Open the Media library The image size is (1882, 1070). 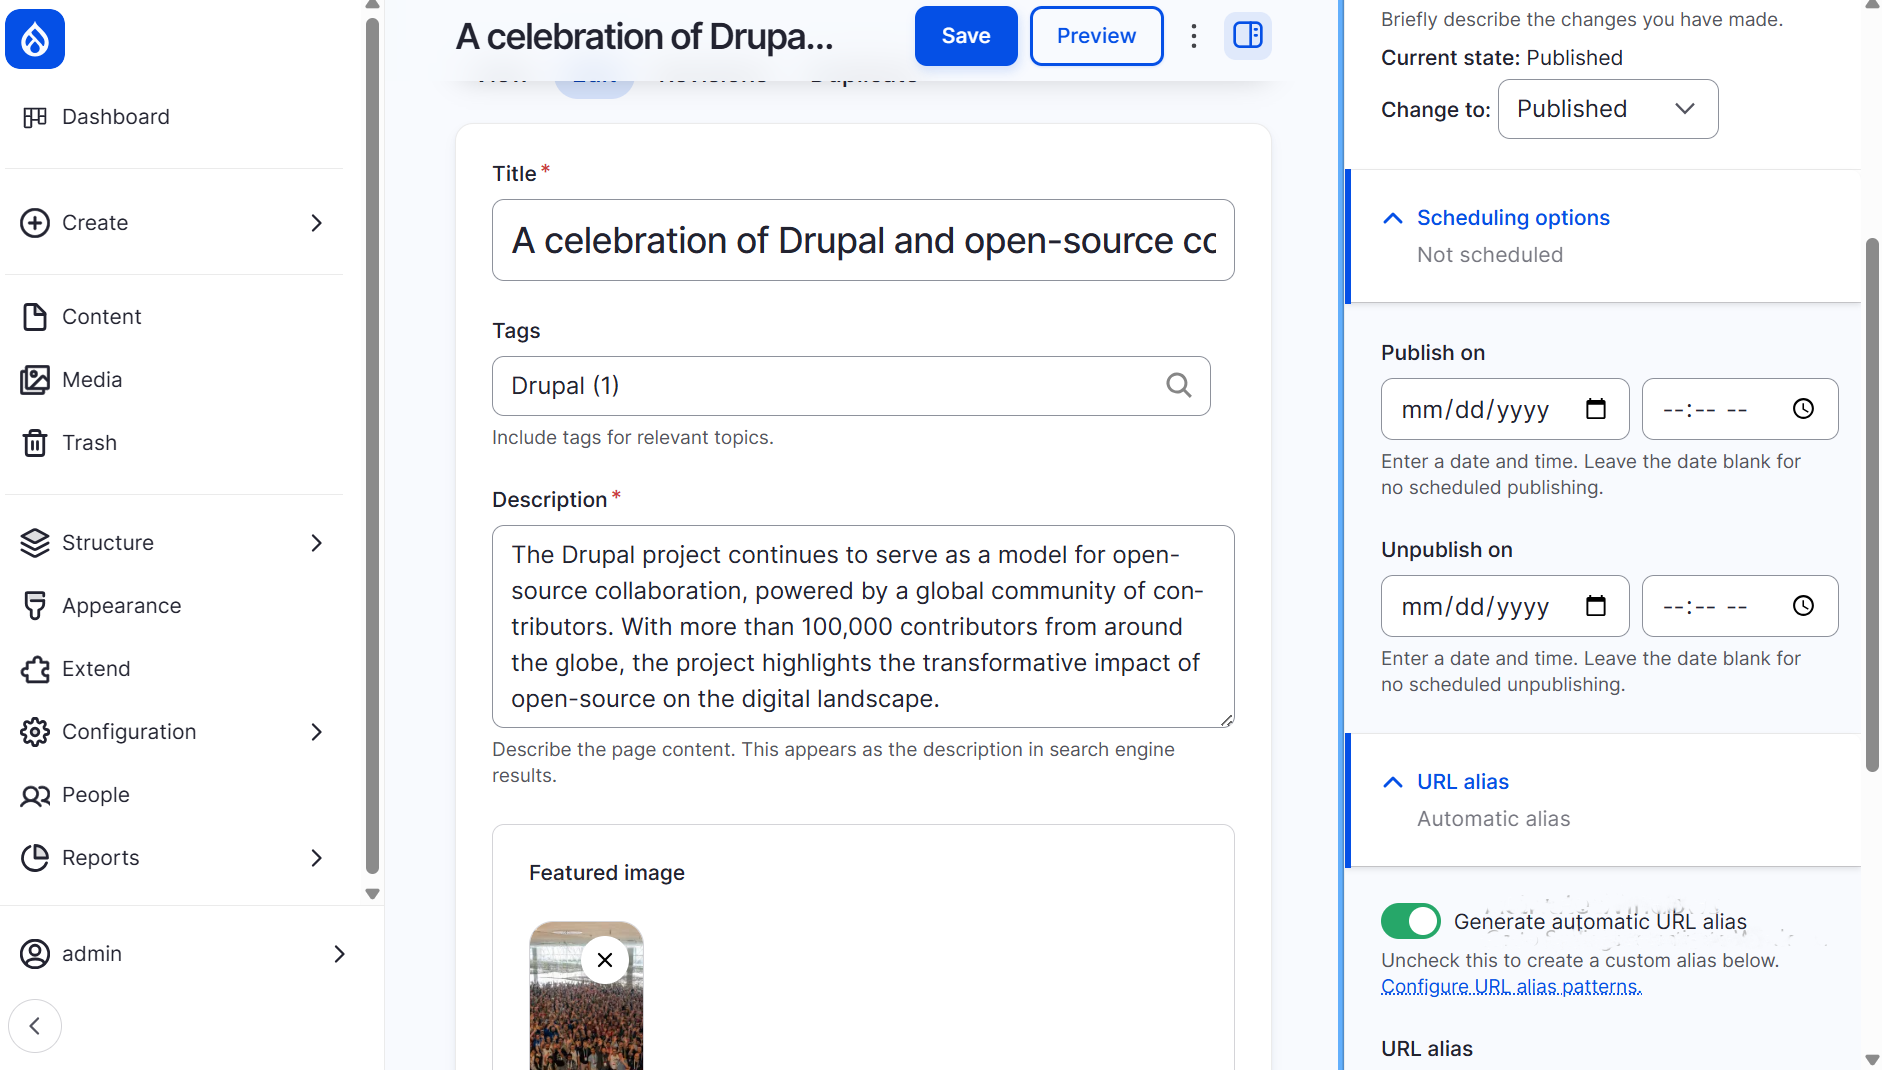(x=92, y=380)
